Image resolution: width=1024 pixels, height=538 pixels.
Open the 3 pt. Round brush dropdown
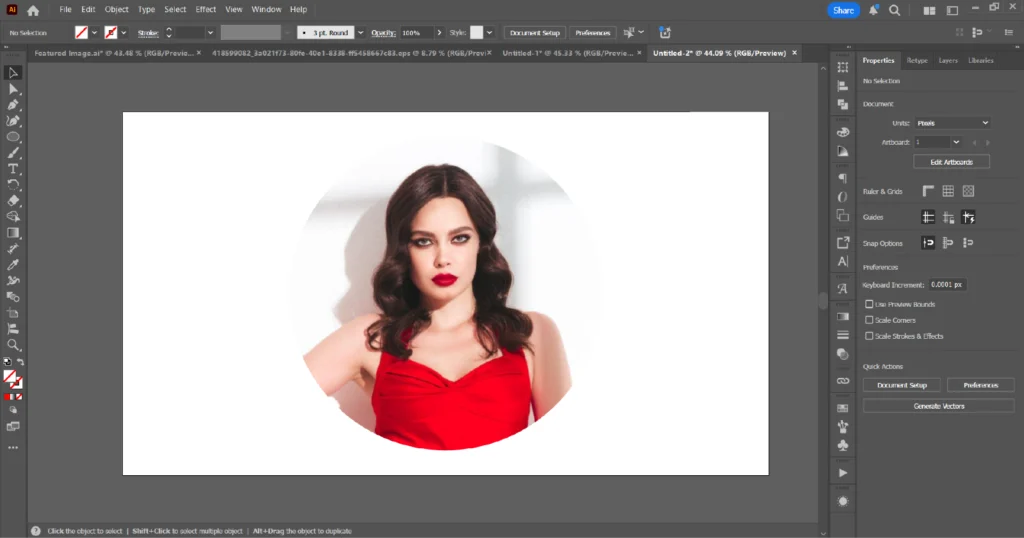pos(360,33)
